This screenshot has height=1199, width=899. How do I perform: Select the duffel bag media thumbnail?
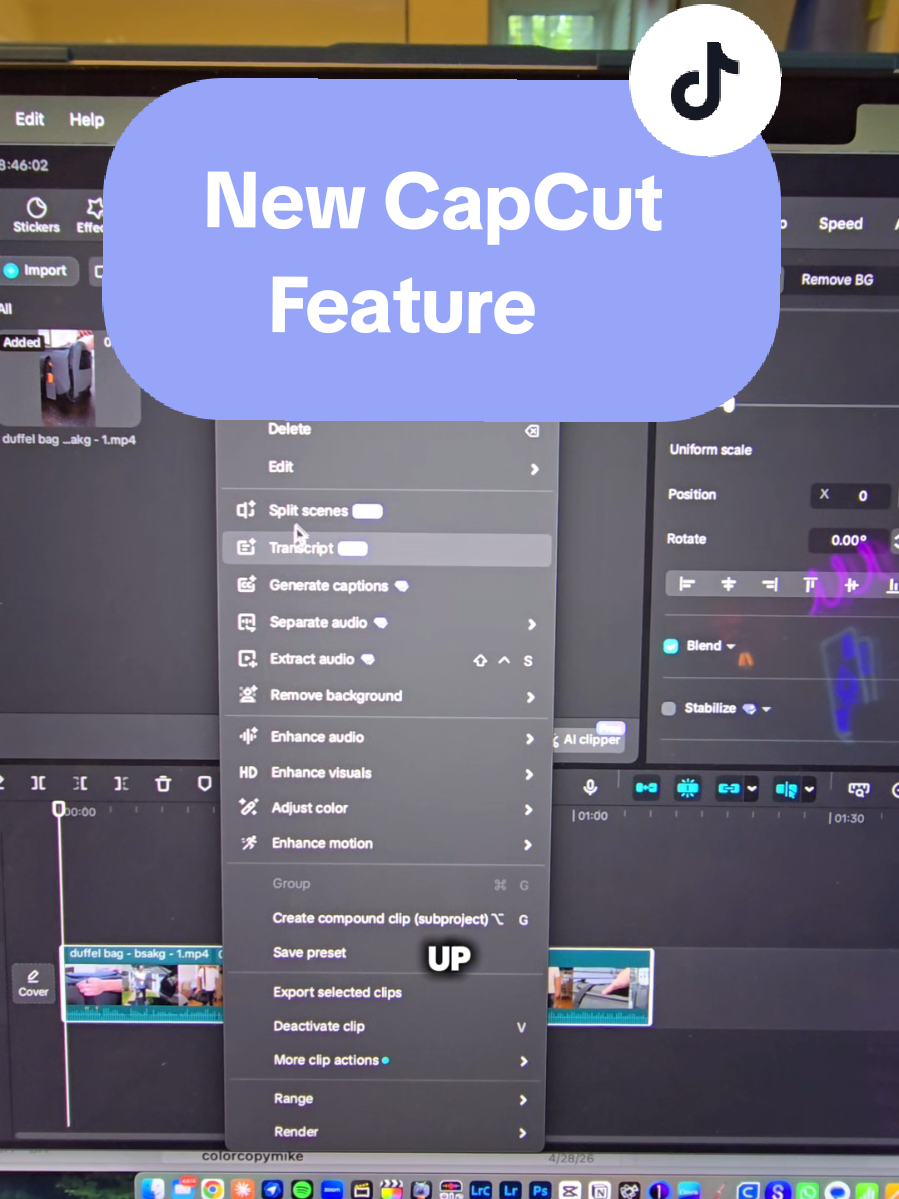click(x=69, y=378)
